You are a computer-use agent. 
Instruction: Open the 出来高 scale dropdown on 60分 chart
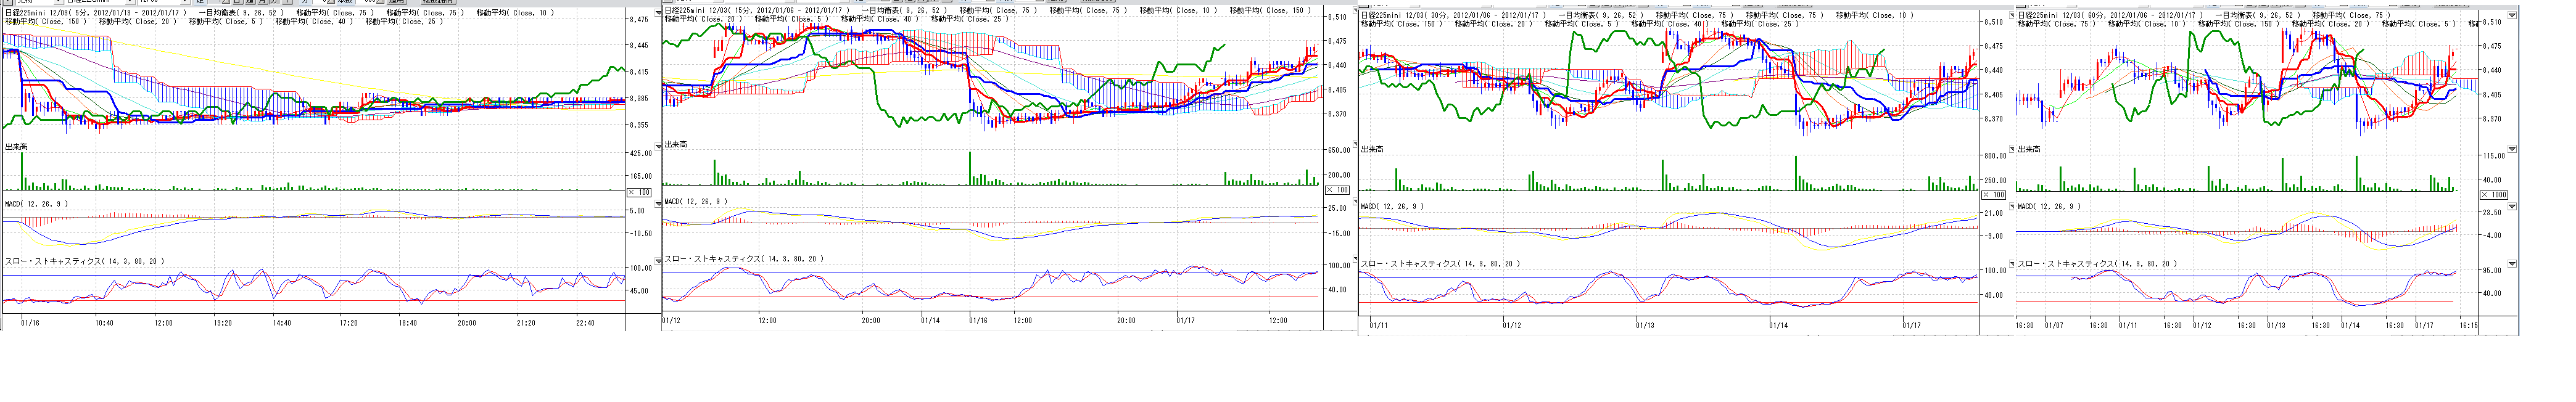click(2512, 149)
